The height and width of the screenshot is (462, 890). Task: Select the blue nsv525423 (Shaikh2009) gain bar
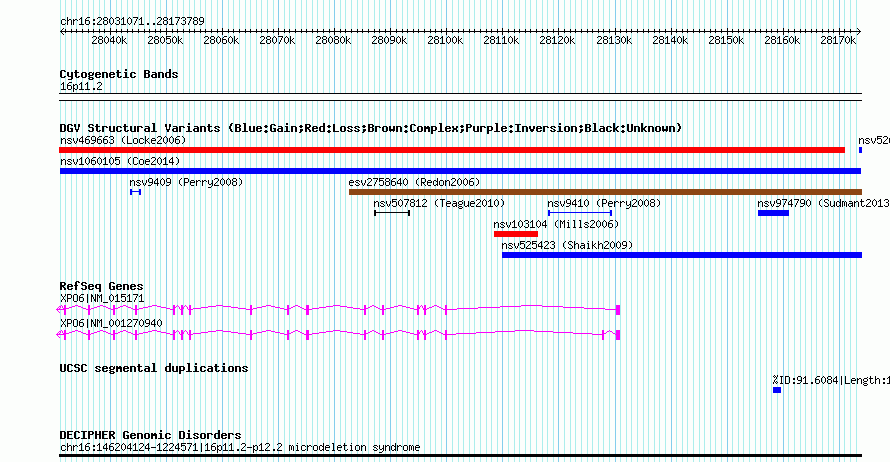[682, 255]
